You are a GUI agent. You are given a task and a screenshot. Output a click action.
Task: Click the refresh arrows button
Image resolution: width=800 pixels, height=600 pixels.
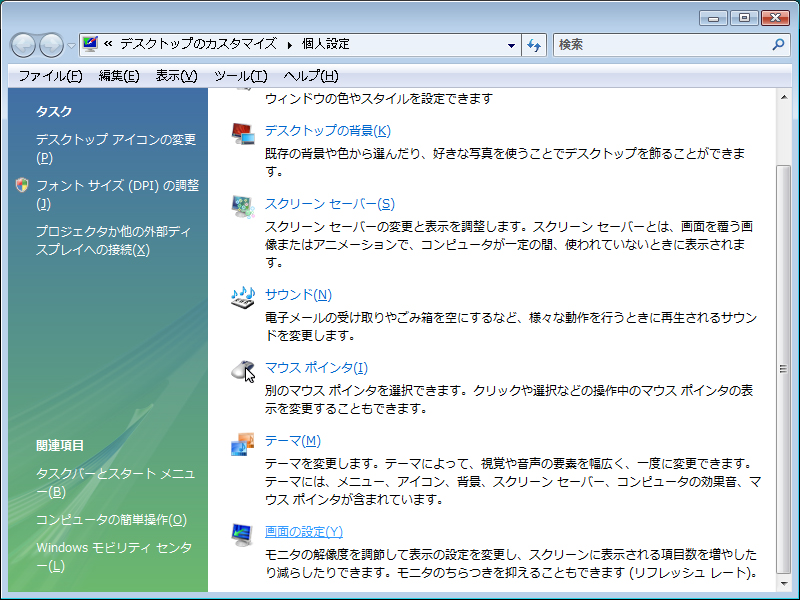(x=534, y=45)
